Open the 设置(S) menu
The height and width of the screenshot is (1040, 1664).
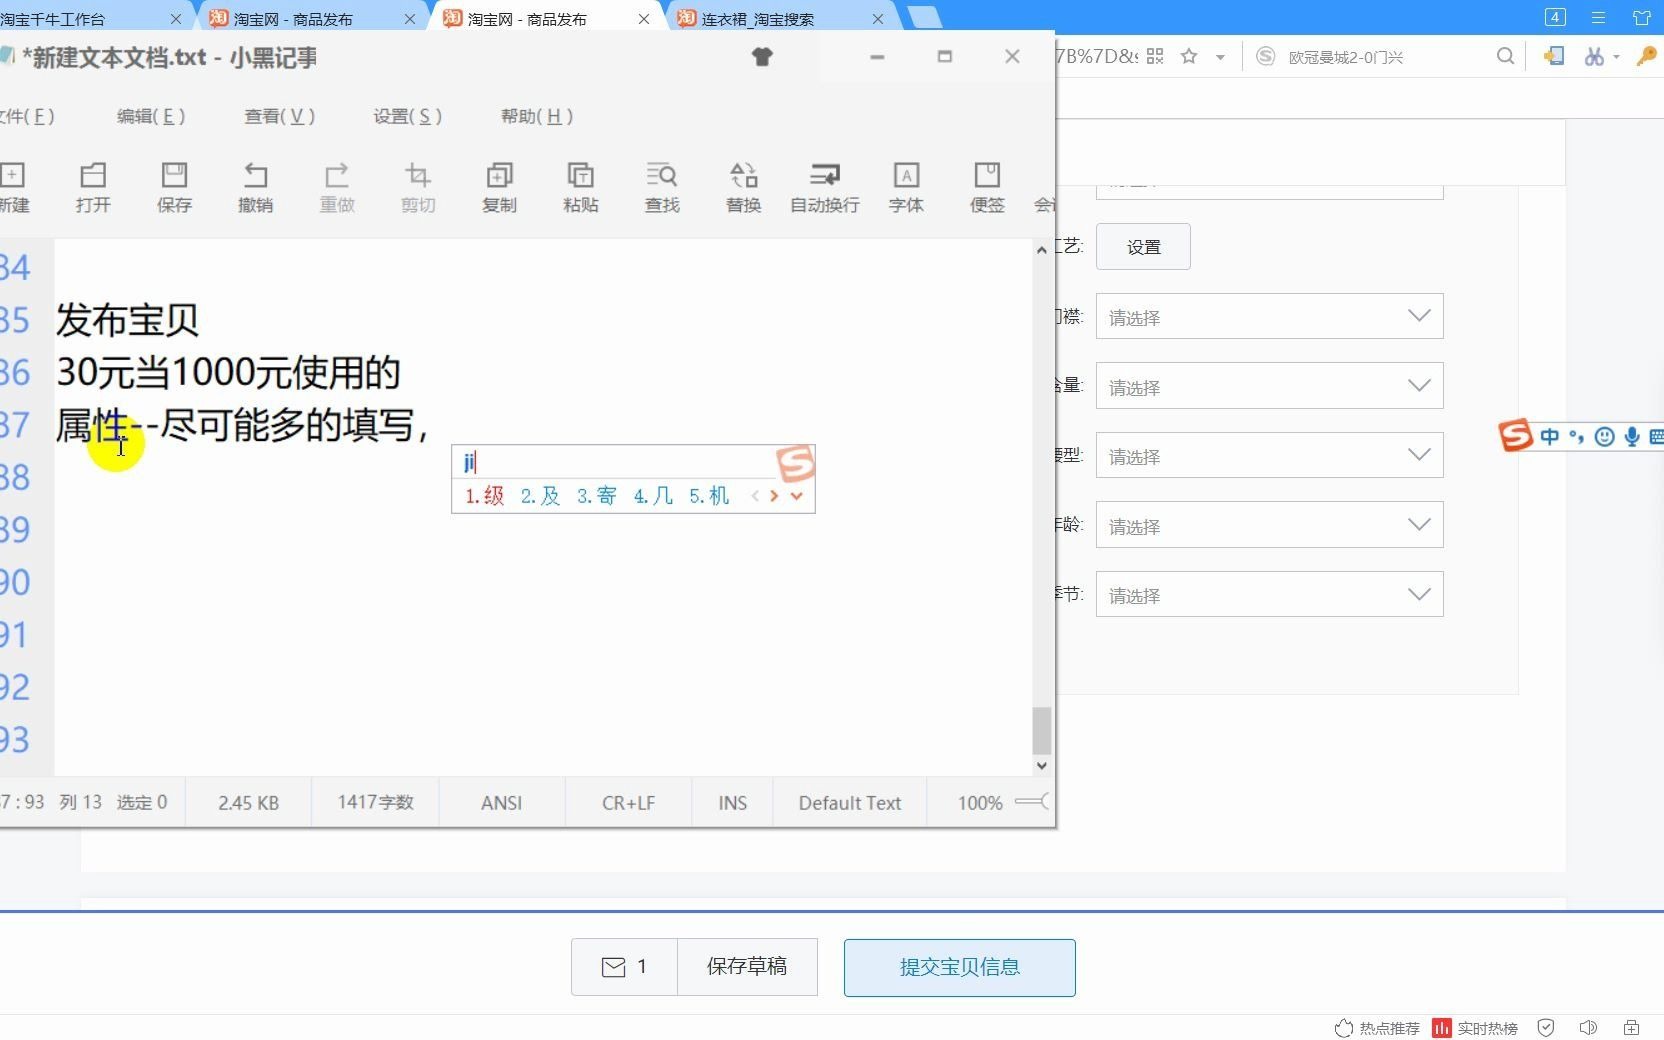pyautogui.click(x=408, y=116)
